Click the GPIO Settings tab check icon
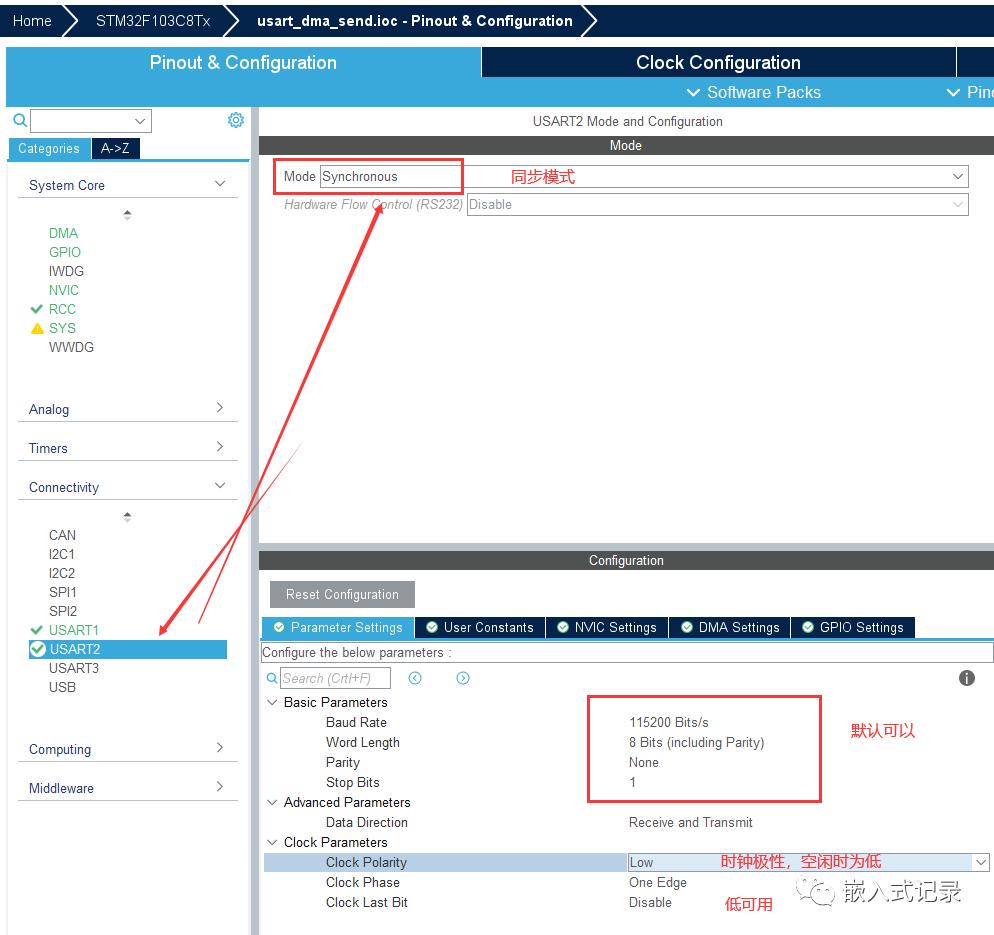 pyautogui.click(x=808, y=627)
